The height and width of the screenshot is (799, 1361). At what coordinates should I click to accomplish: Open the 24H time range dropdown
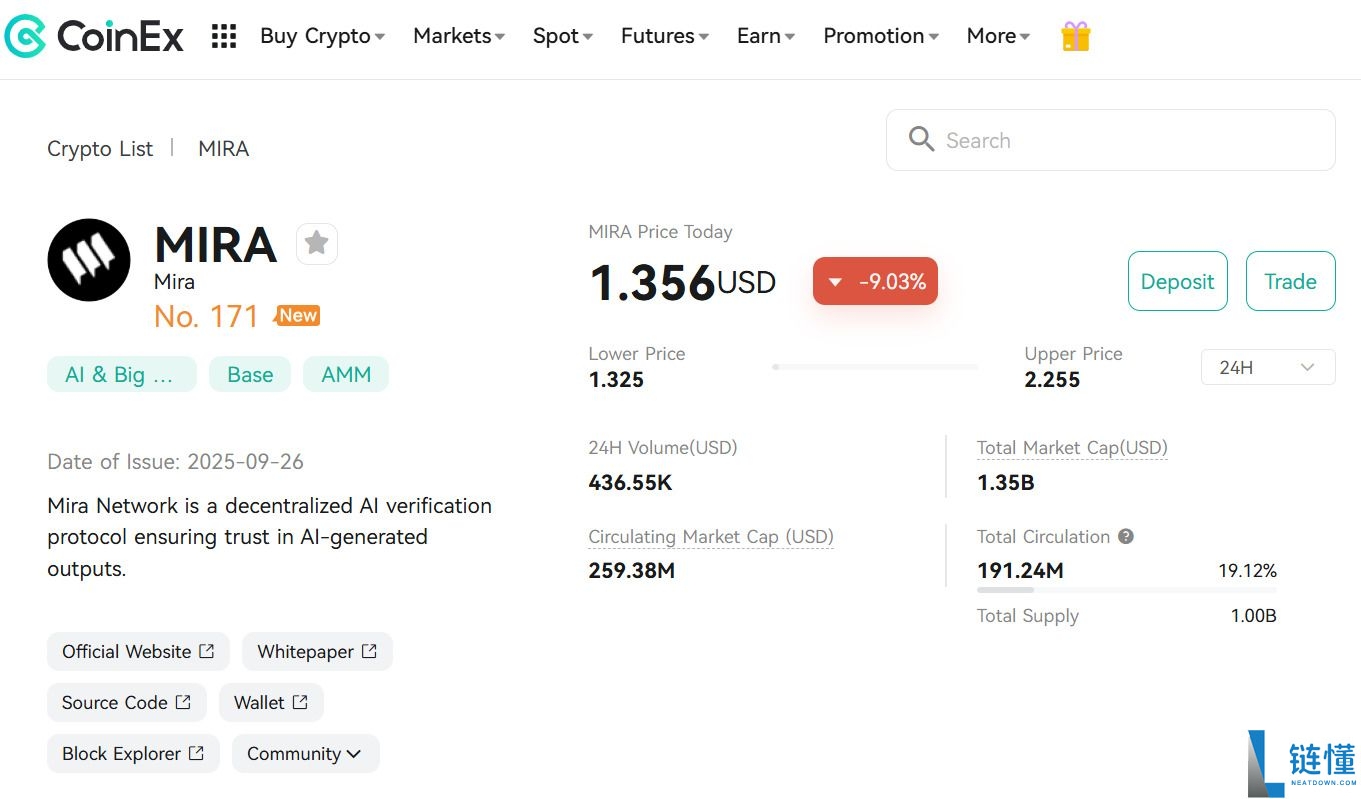click(x=1268, y=367)
